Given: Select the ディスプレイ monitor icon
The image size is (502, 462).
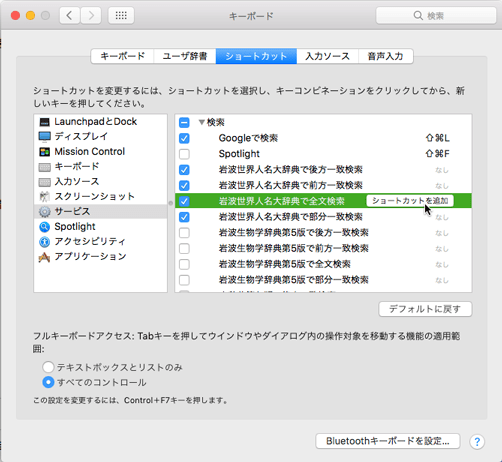Looking at the screenshot, I should (45, 137).
